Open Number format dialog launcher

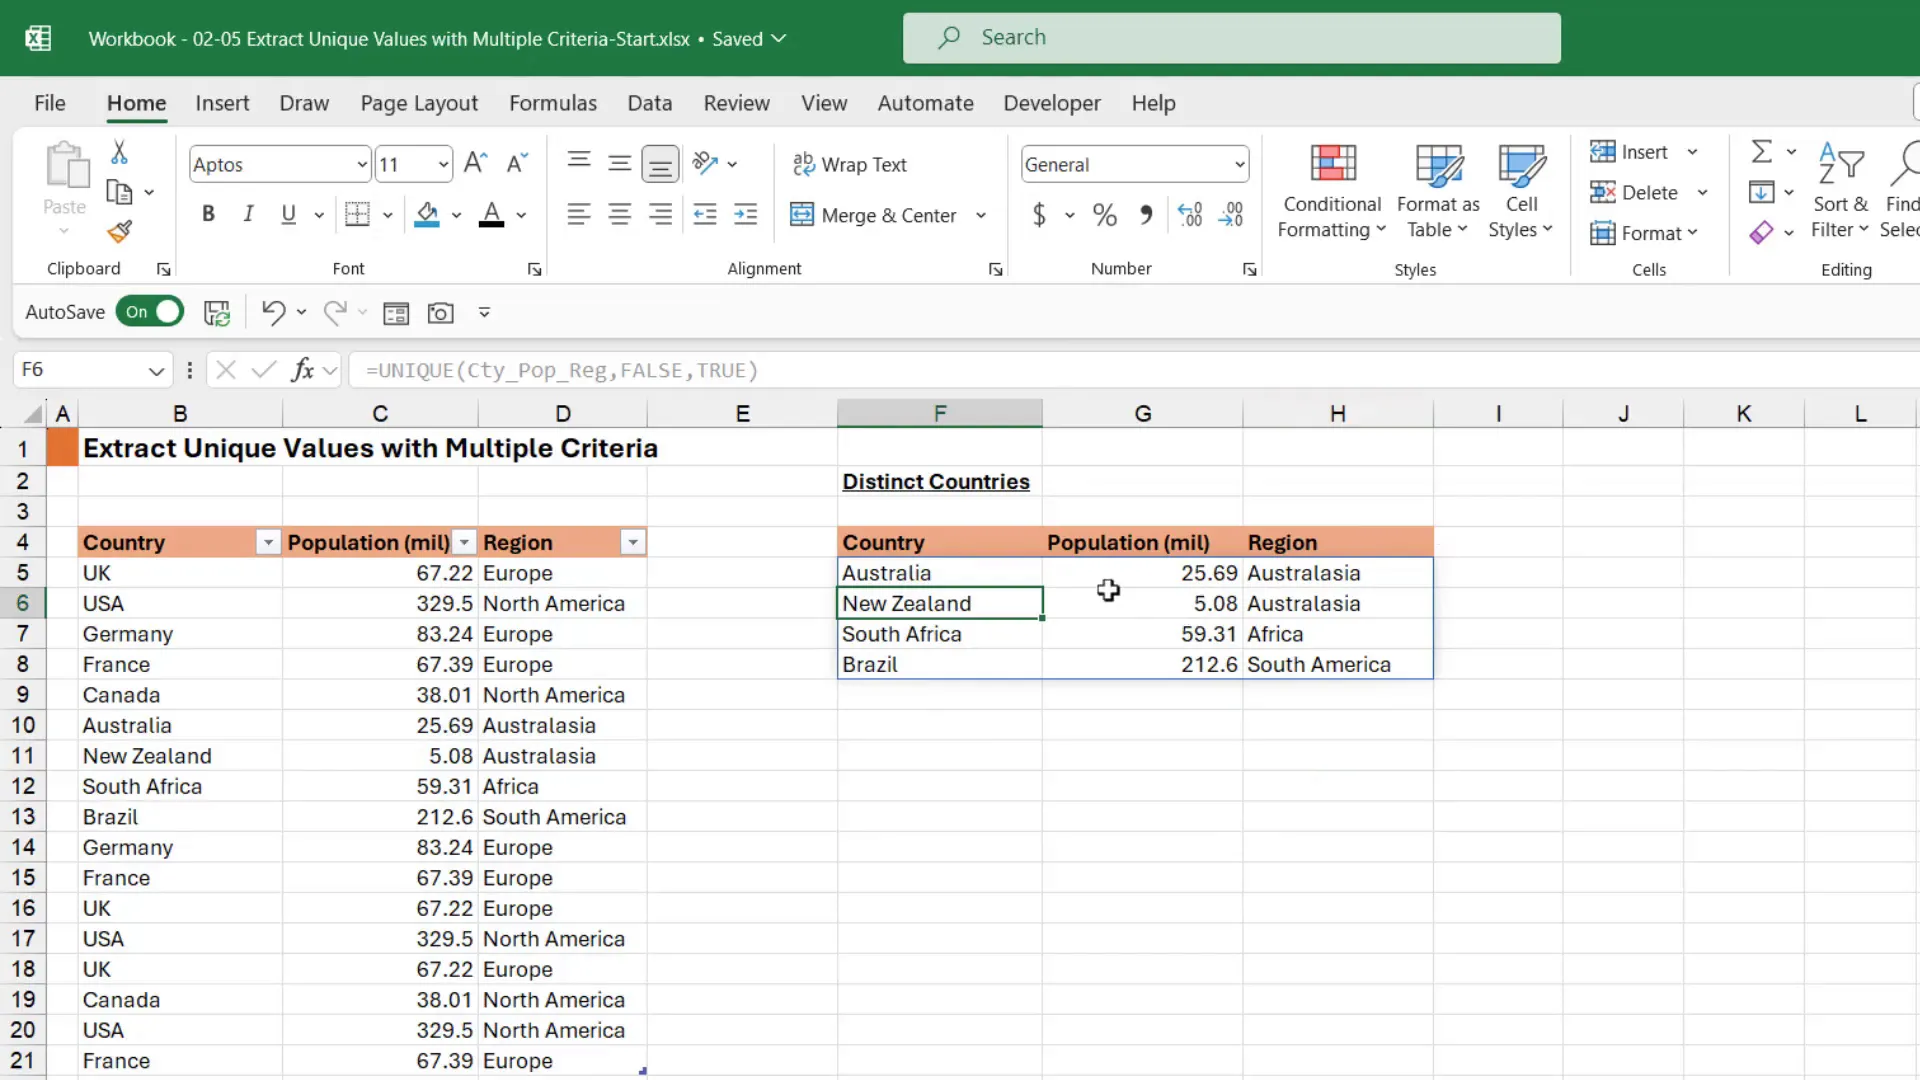(x=1249, y=269)
